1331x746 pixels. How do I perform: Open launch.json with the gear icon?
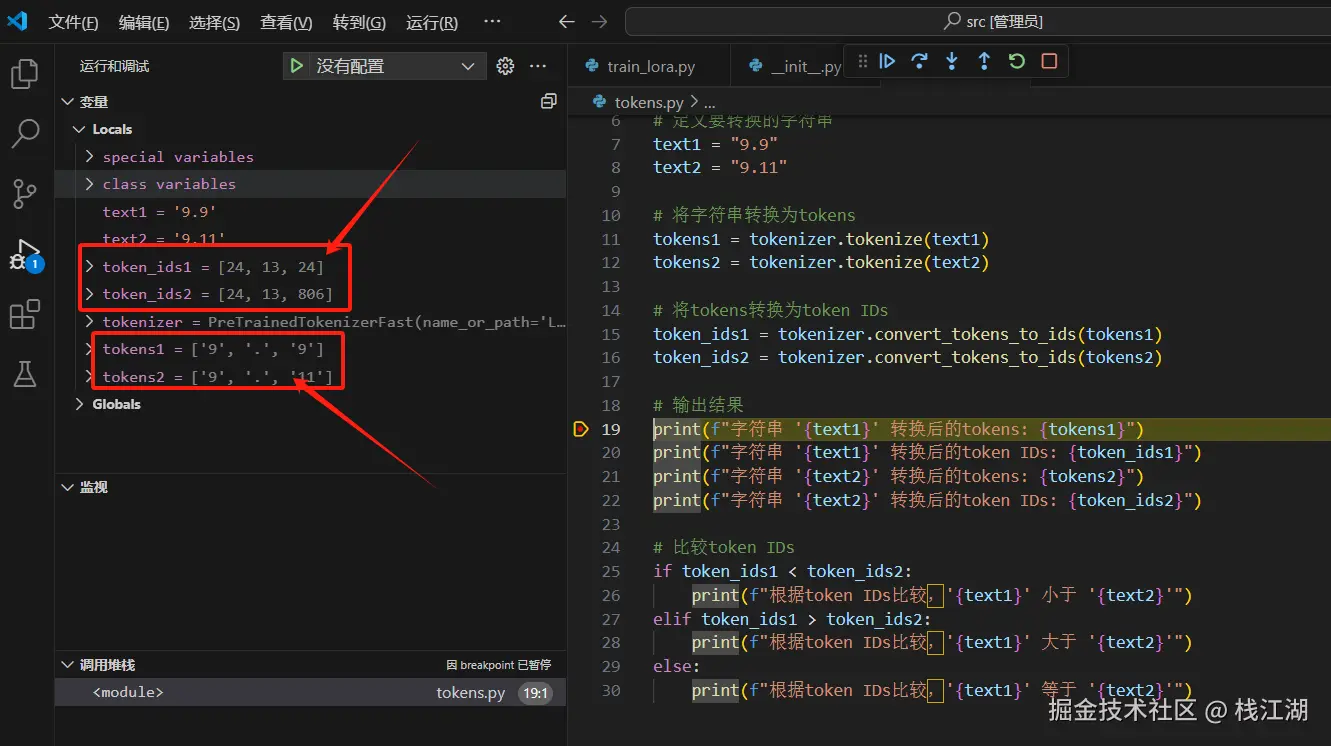click(505, 66)
